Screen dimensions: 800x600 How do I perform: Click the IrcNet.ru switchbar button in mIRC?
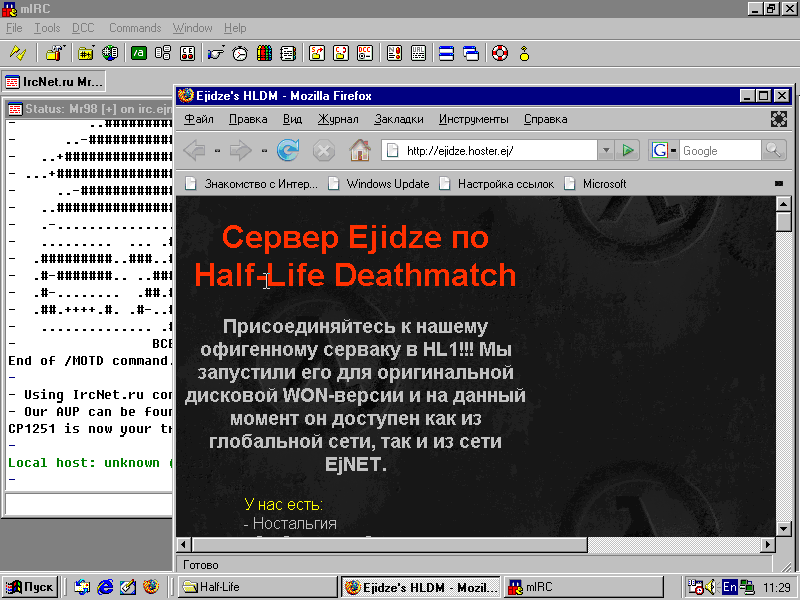click(54, 82)
